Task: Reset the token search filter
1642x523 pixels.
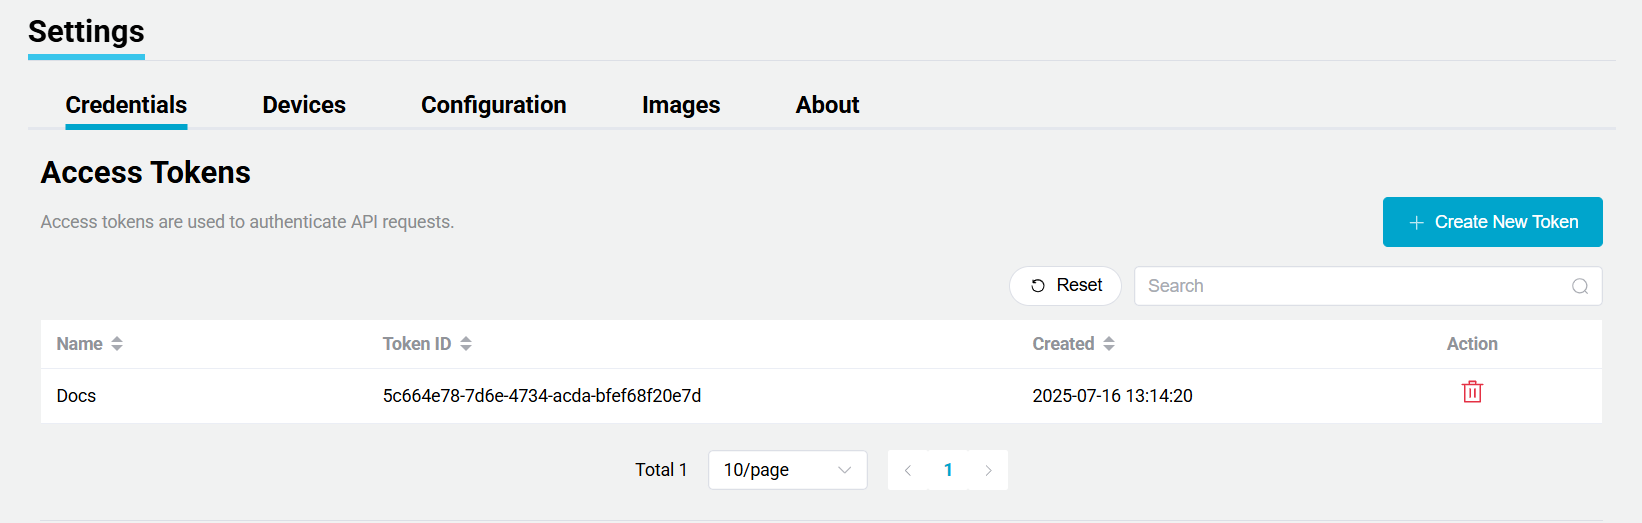Action: (1065, 286)
